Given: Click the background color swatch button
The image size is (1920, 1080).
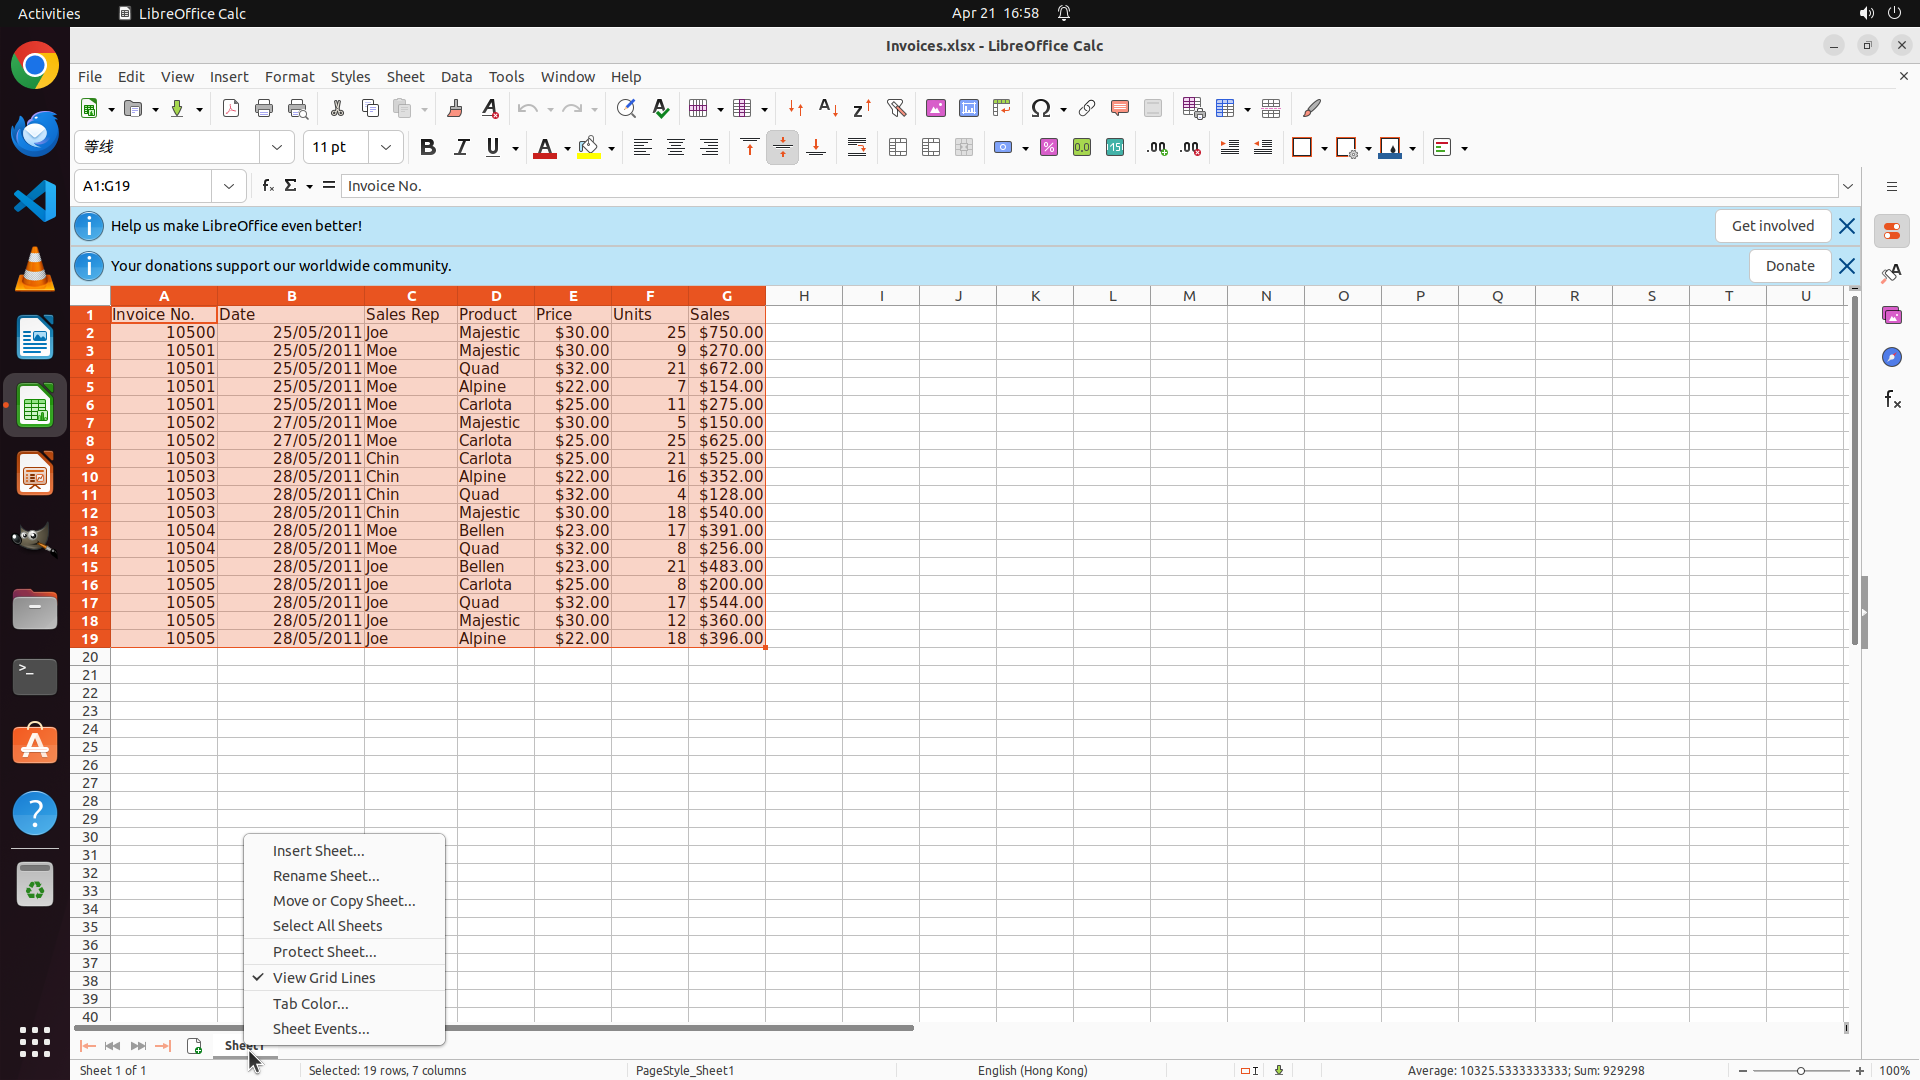Looking at the screenshot, I should click(x=589, y=148).
